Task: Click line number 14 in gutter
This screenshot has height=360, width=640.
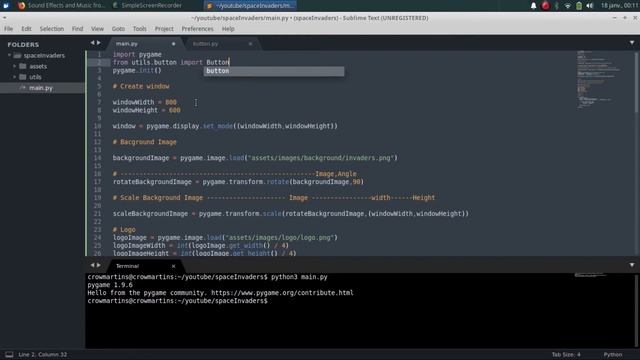Action: tap(97, 158)
